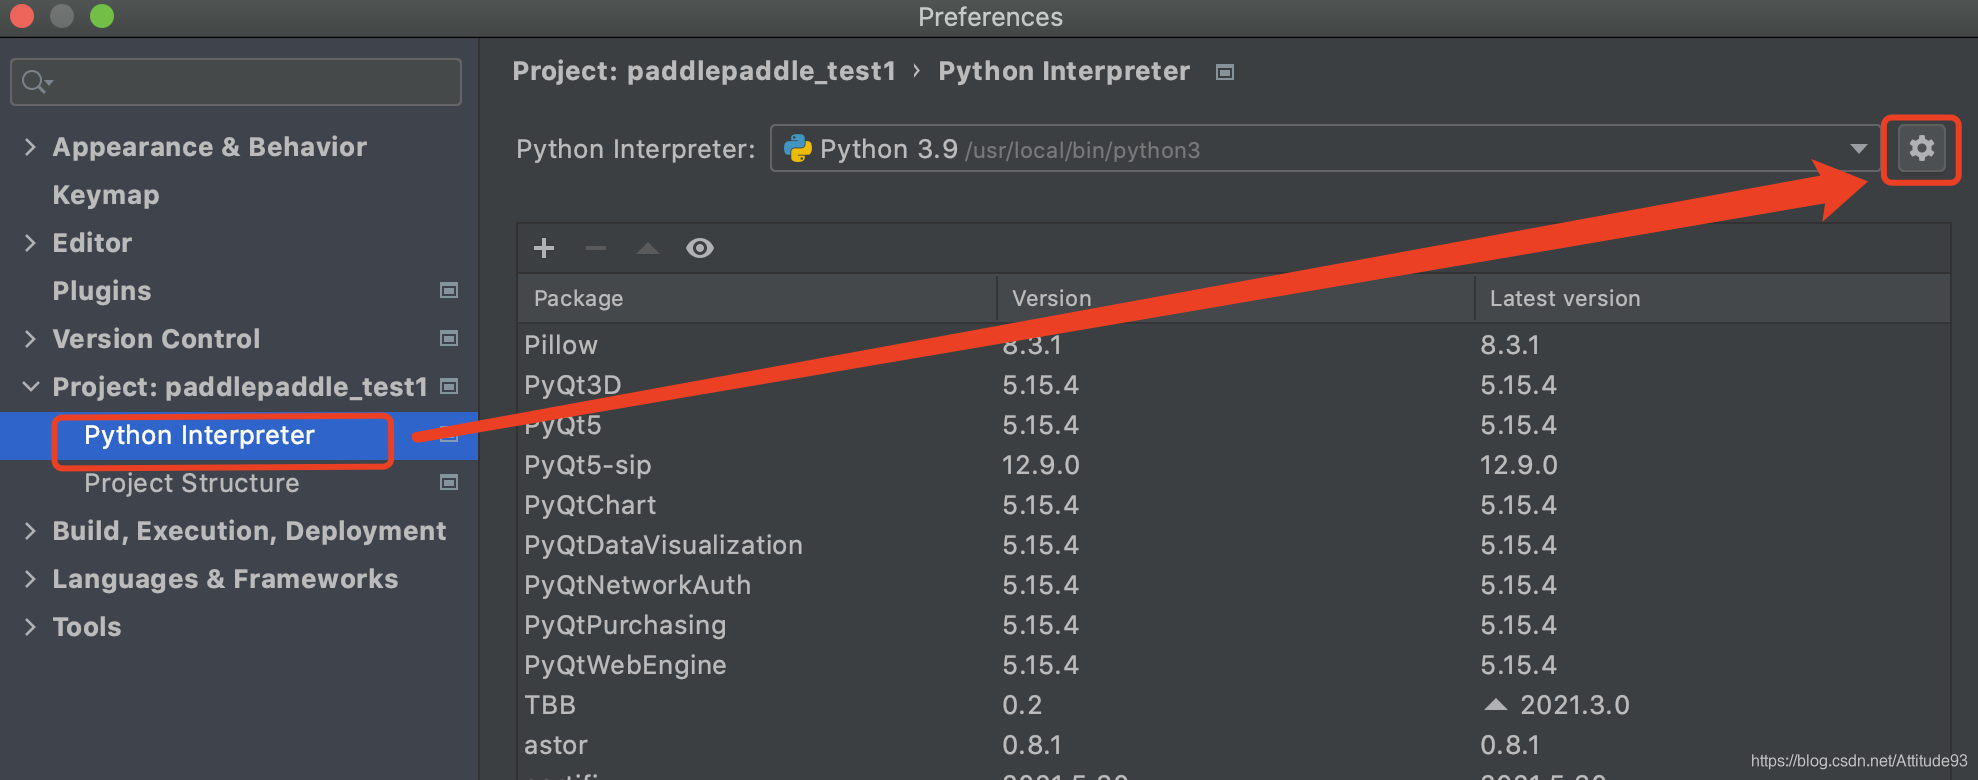The height and width of the screenshot is (780, 1978).
Task: Click the project-level icon beside Project Structure
Action: (x=449, y=482)
